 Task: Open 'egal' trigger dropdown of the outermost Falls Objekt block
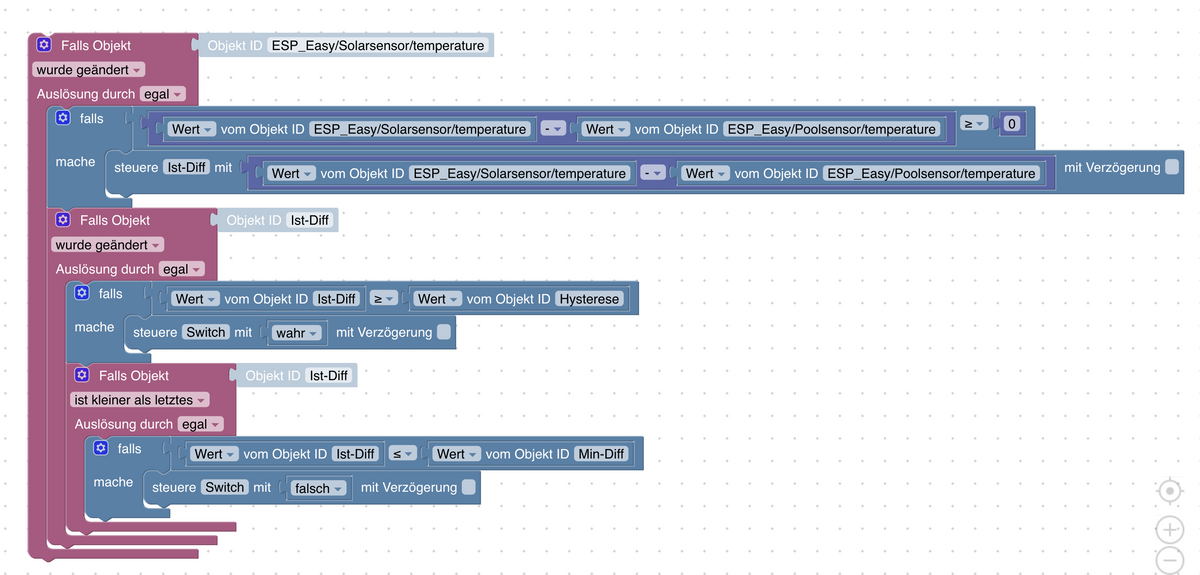pyautogui.click(x=162, y=94)
